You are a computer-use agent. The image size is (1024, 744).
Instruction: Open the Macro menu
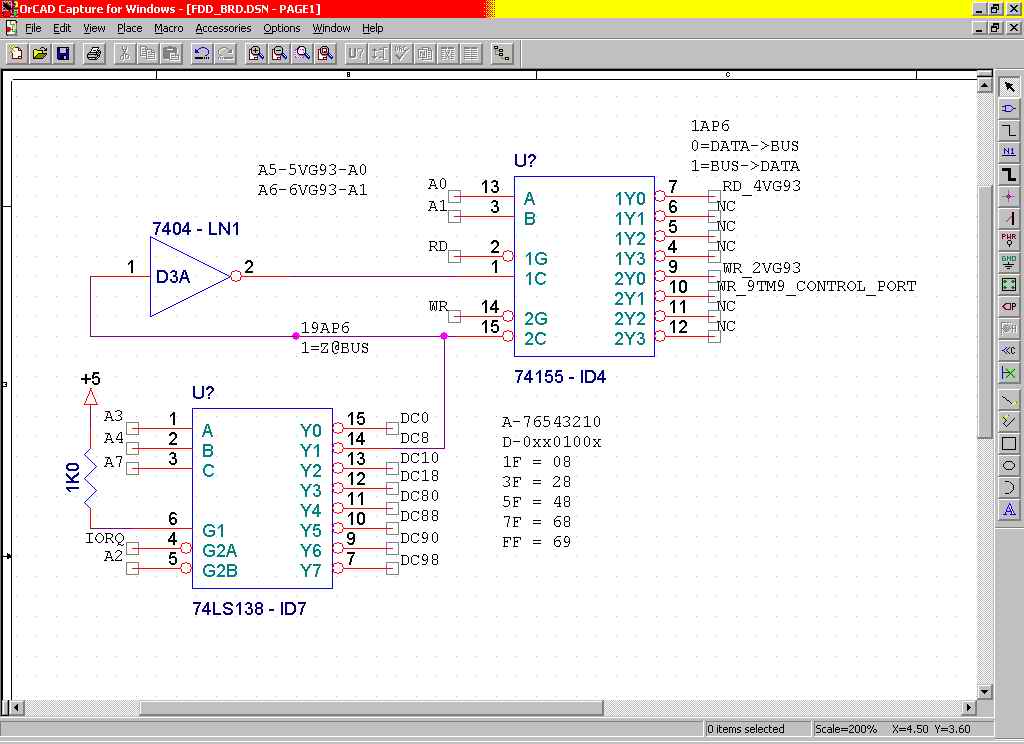[168, 28]
